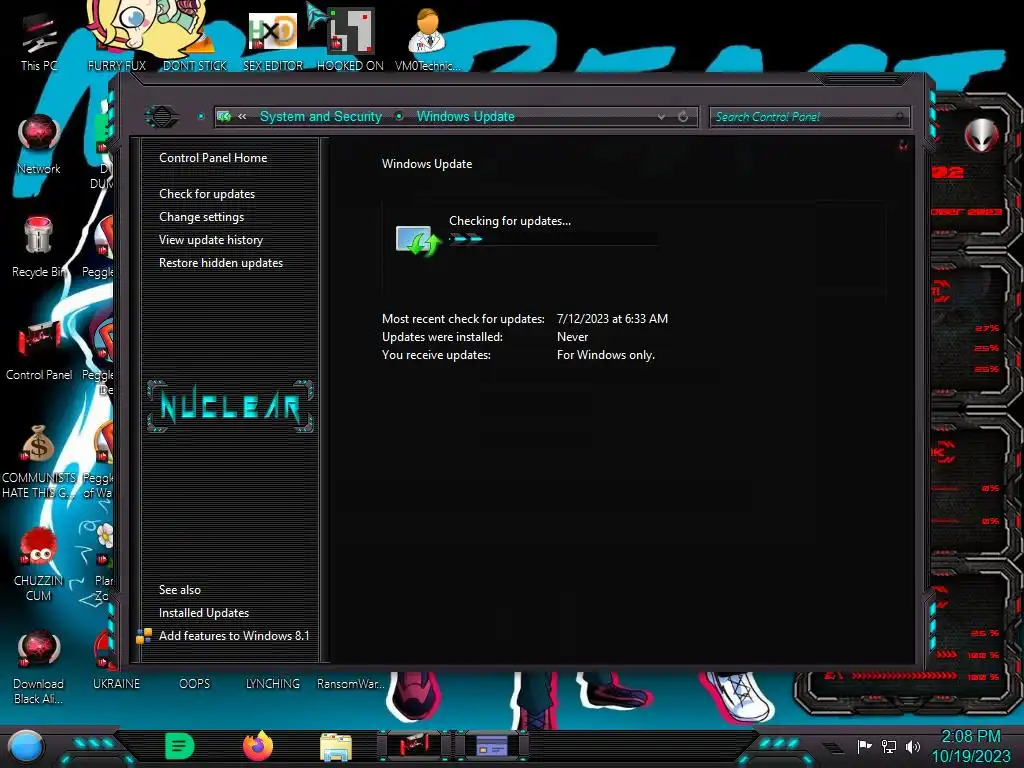Click the Start orb button
Image resolution: width=1024 pixels, height=768 pixels.
[x=26, y=746]
